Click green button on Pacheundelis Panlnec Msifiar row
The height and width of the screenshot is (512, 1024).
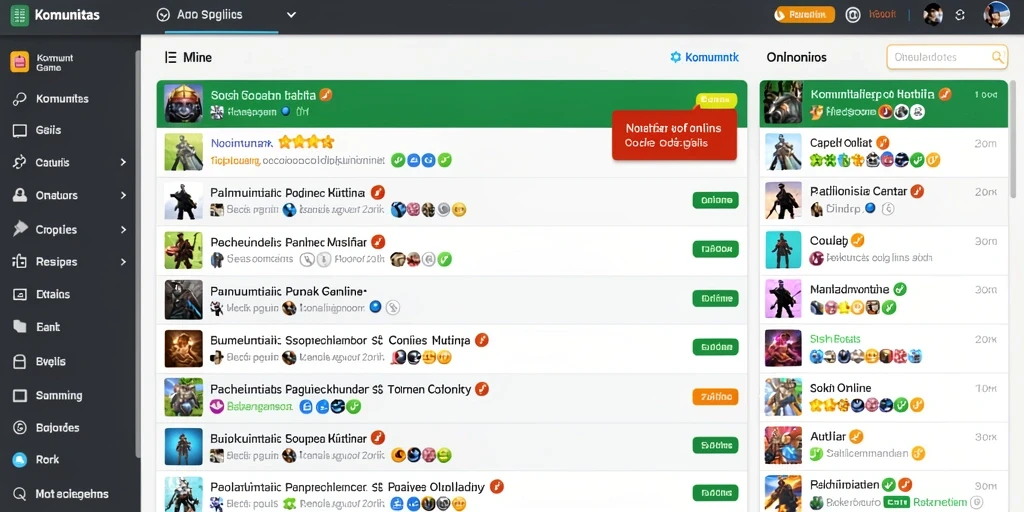(x=715, y=249)
